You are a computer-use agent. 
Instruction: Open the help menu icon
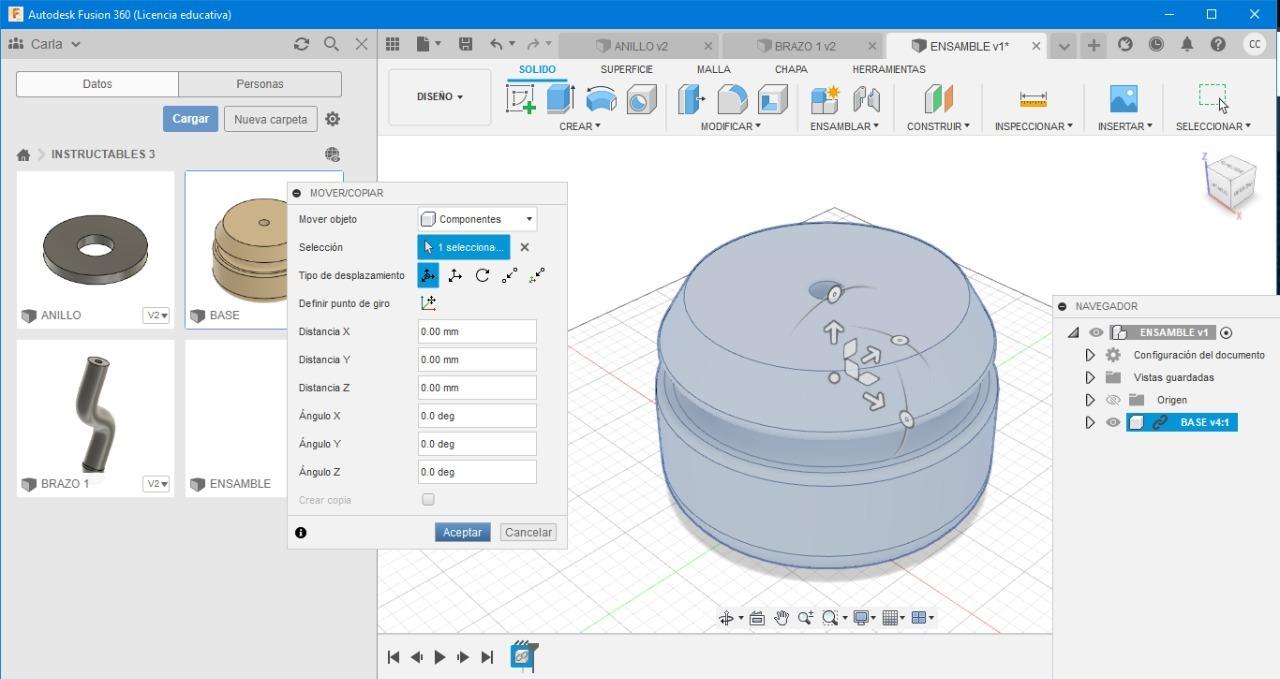click(x=1218, y=44)
